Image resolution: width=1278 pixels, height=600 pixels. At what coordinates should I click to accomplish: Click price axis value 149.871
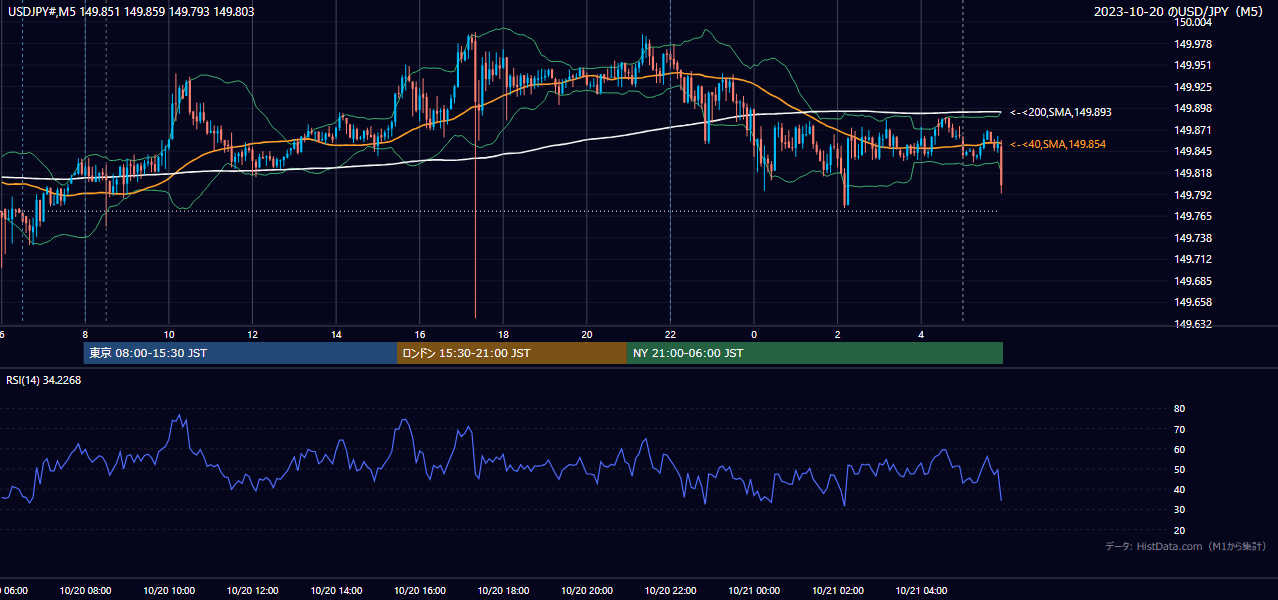(1194, 131)
